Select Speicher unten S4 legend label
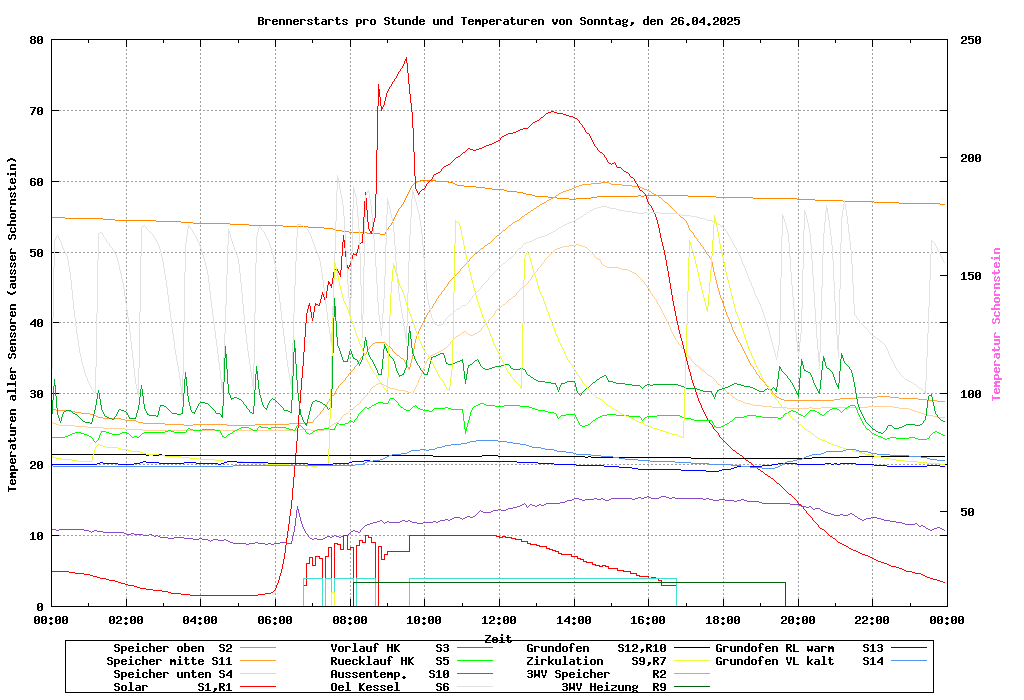1024x700 pixels. [x=170, y=674]
